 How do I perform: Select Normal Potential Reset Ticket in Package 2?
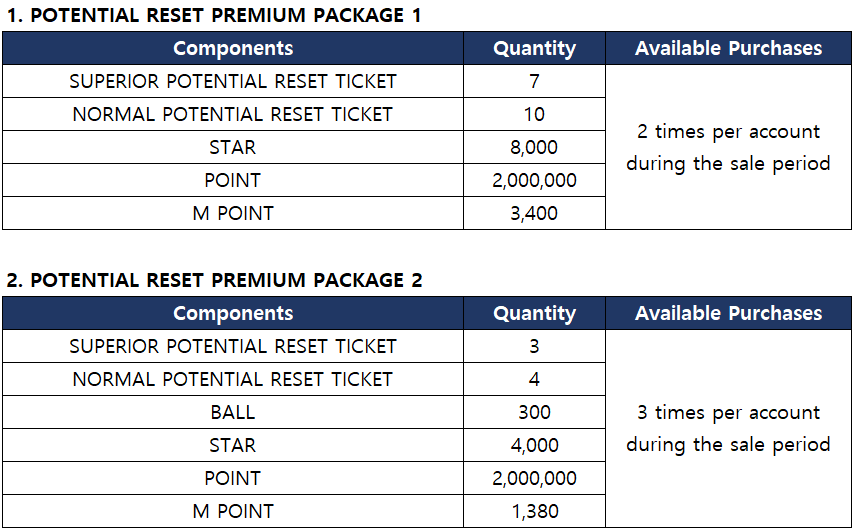pos(233,379)
